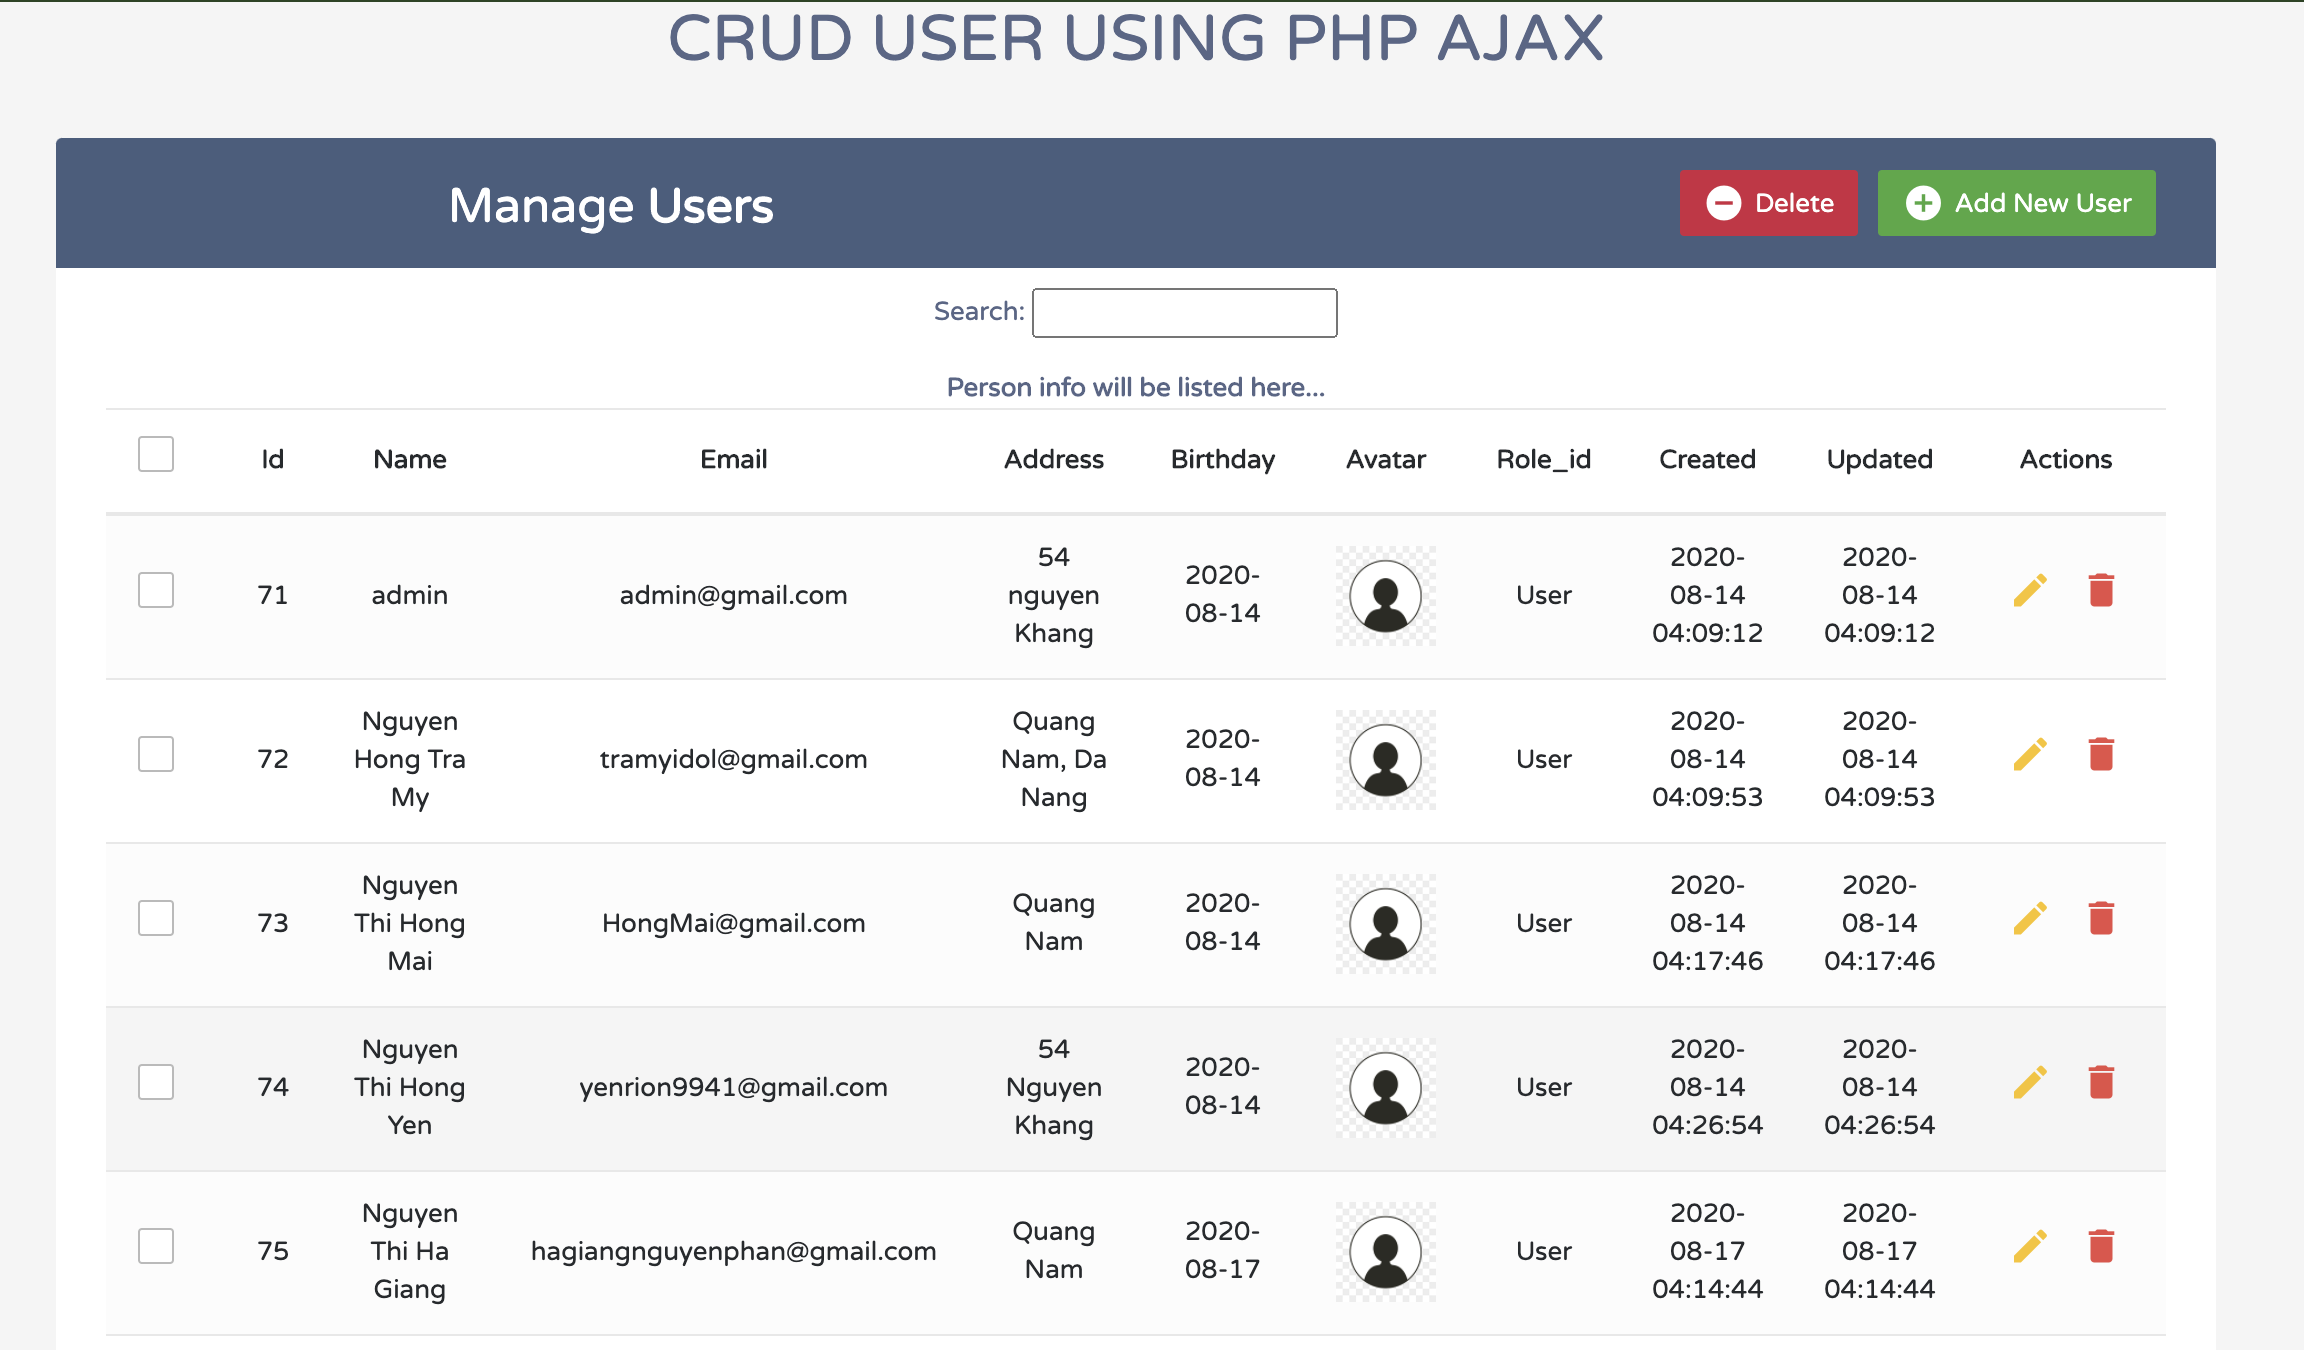Expand the search results dropdown area

[x=1134, y=386]
